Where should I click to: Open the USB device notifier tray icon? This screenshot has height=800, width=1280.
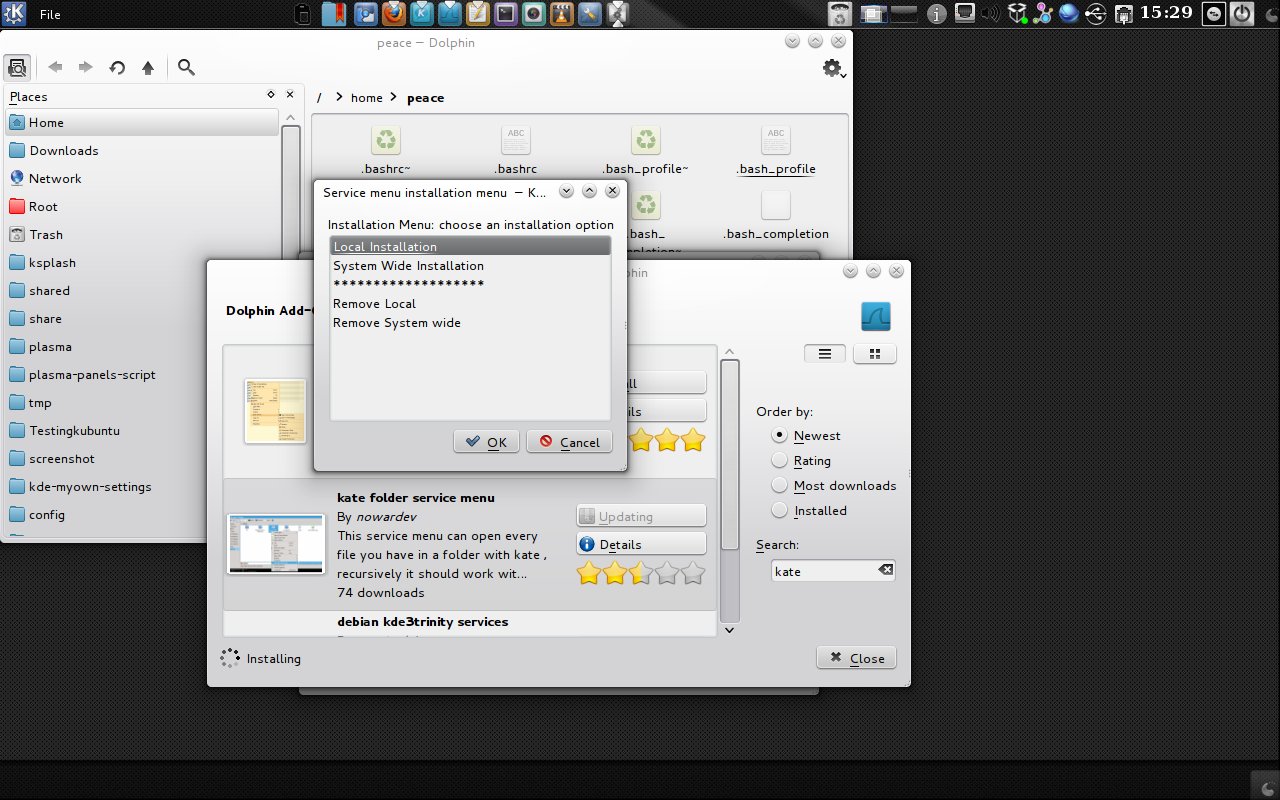(1095, 14)
